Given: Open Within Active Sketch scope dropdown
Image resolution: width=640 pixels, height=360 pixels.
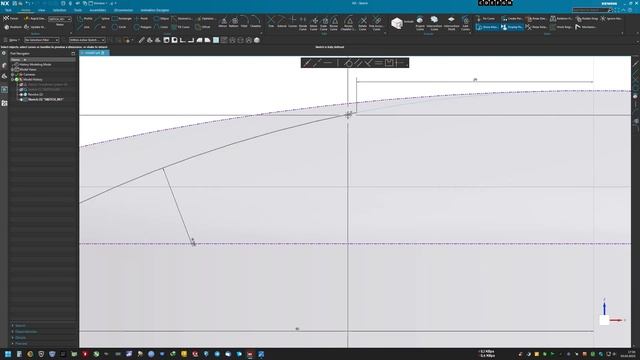Looking at the screenshot, I should click(x=87, y=40).
